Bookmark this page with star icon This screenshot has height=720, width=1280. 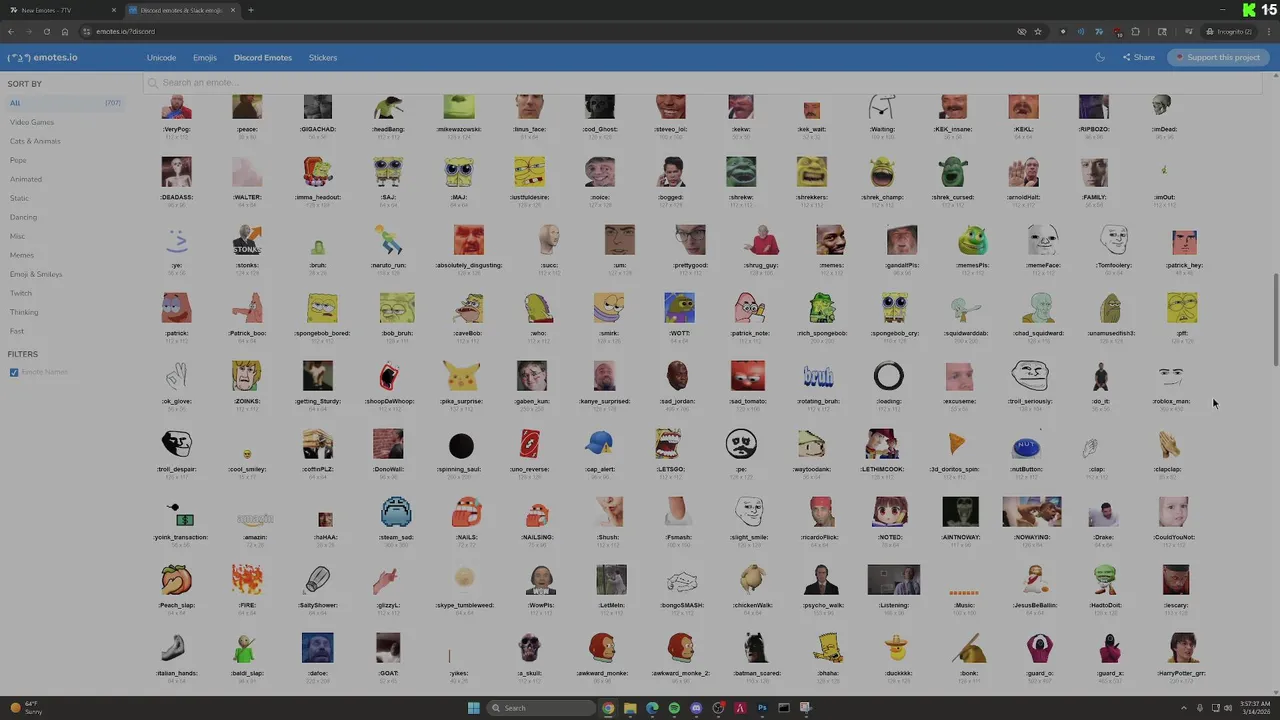[1038, 31]
